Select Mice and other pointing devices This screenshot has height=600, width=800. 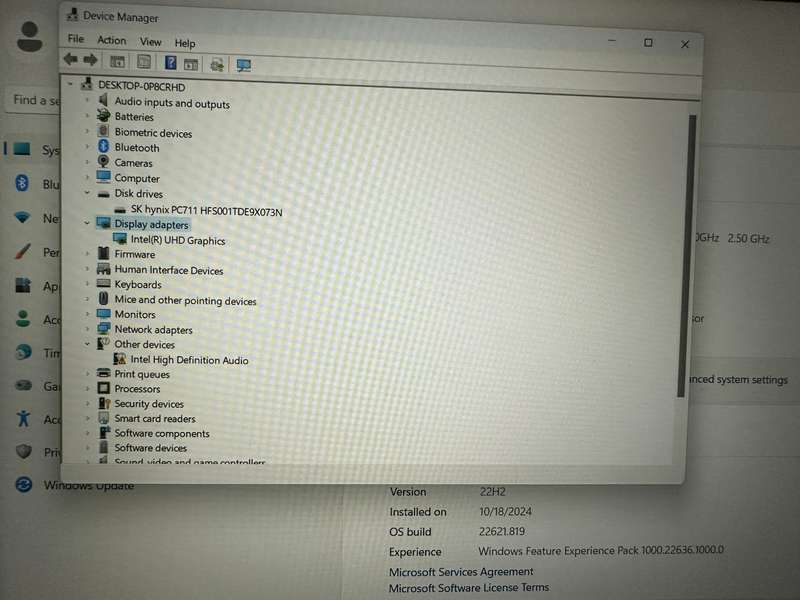[185, 300]
